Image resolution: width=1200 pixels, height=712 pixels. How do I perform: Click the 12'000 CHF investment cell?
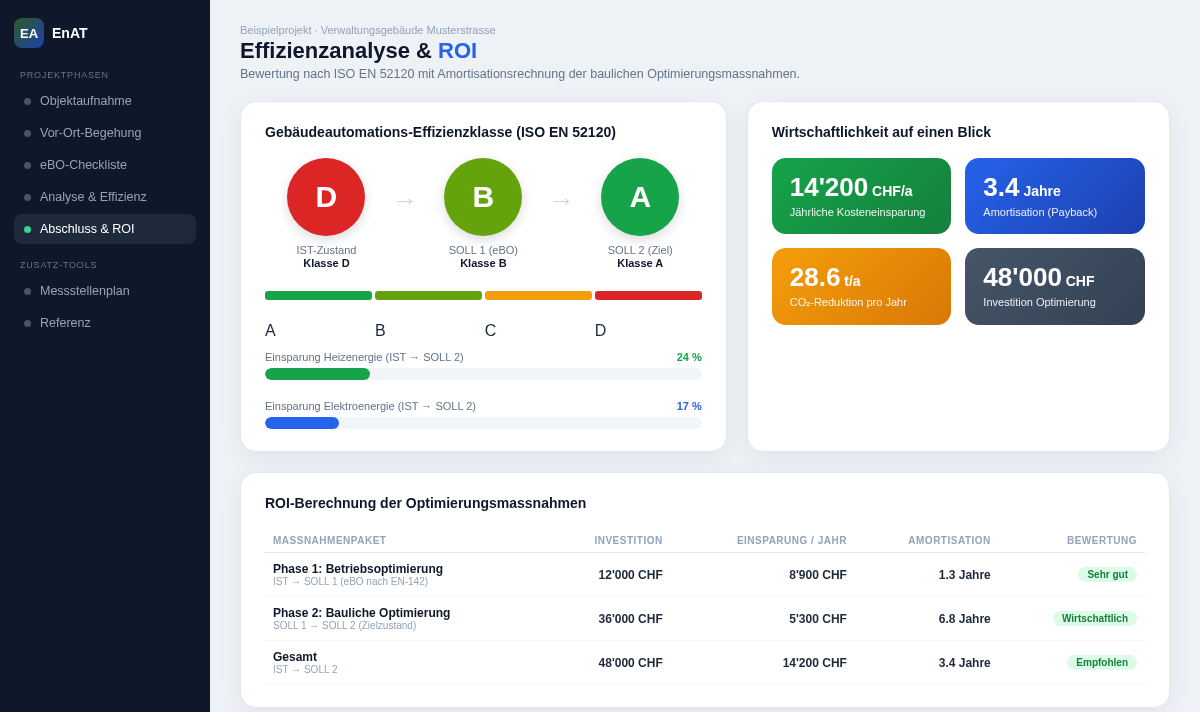[x=630, y=575]
